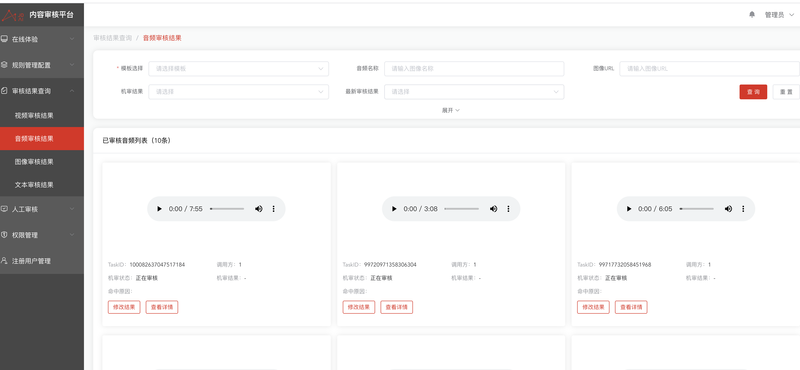Image resolution: width=800 pixels, height=370 pixels.
Task: Seek on the 3:08 audio progress bar
Action: tap(462, 209)
